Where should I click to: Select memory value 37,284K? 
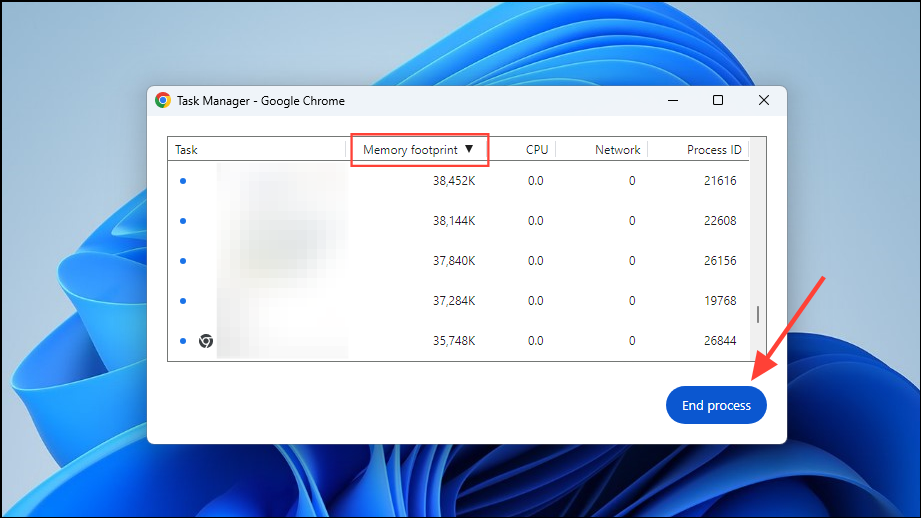click(454, 301)
